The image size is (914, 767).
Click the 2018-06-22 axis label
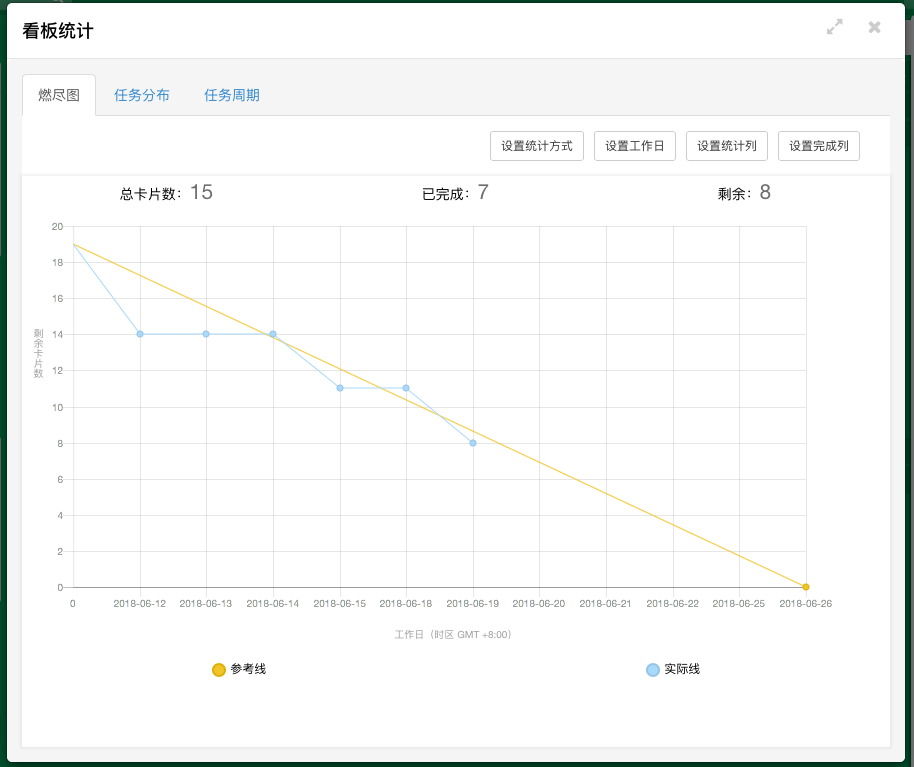click(x=672, y=603)
